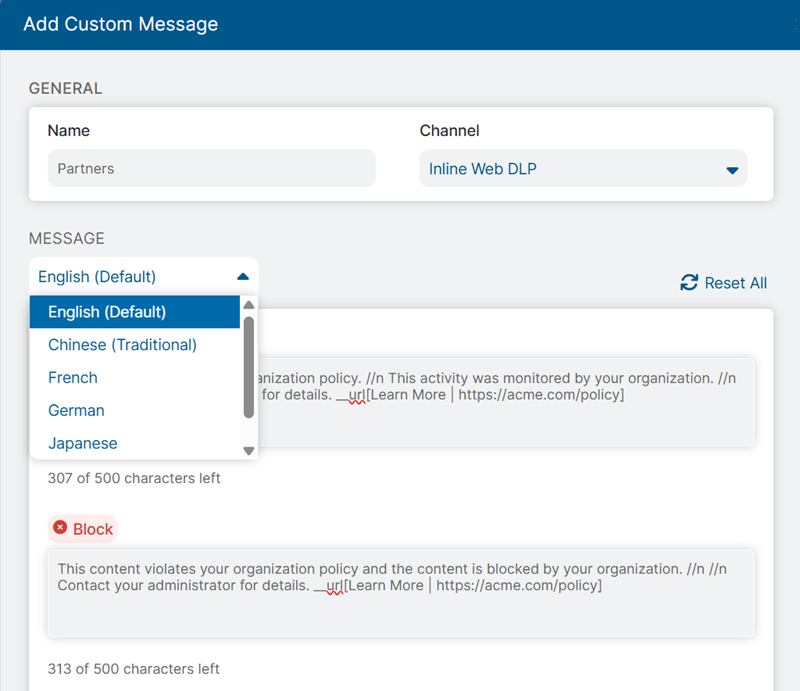Collapse the language dropdown using up caret

point(242,277)
